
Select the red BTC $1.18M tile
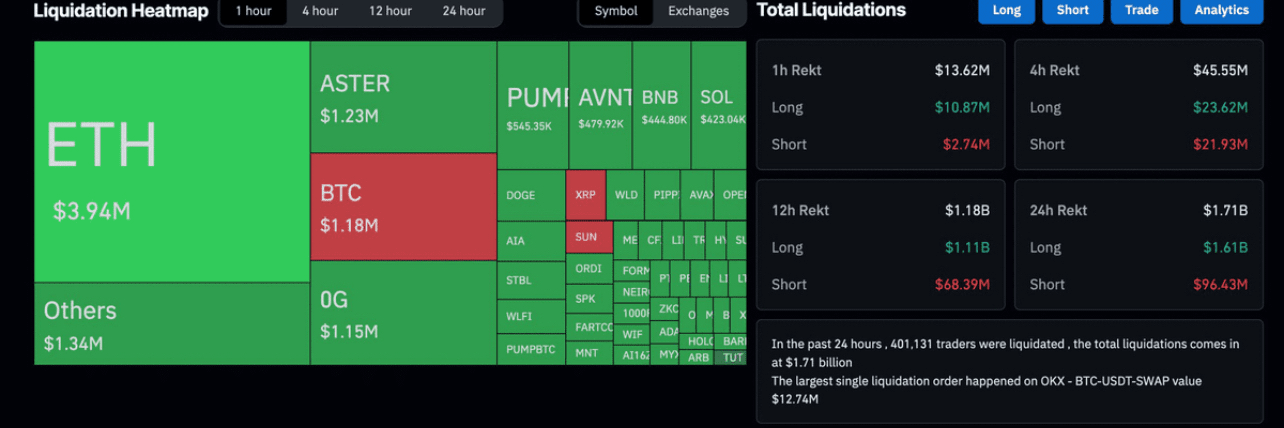tap(403, 206)
